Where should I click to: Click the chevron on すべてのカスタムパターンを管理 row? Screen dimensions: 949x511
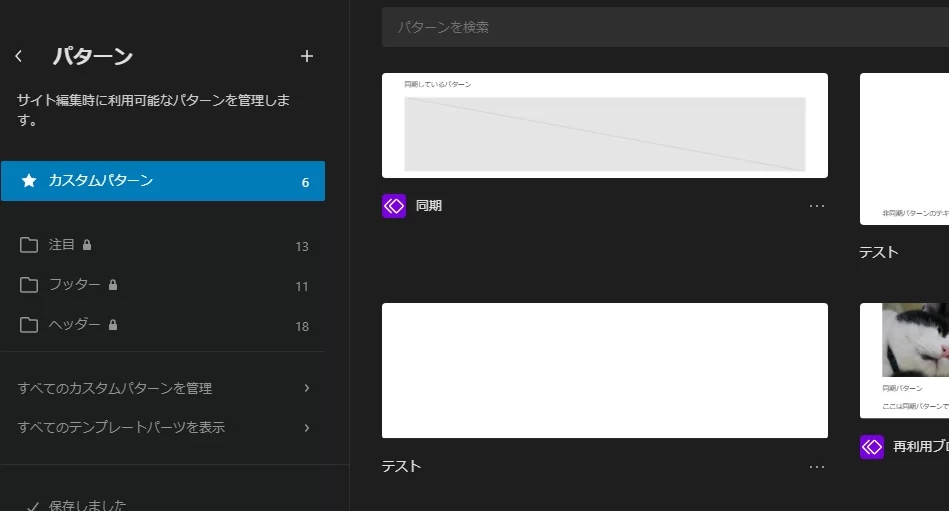pyautogui.click(x=307, y=388)
